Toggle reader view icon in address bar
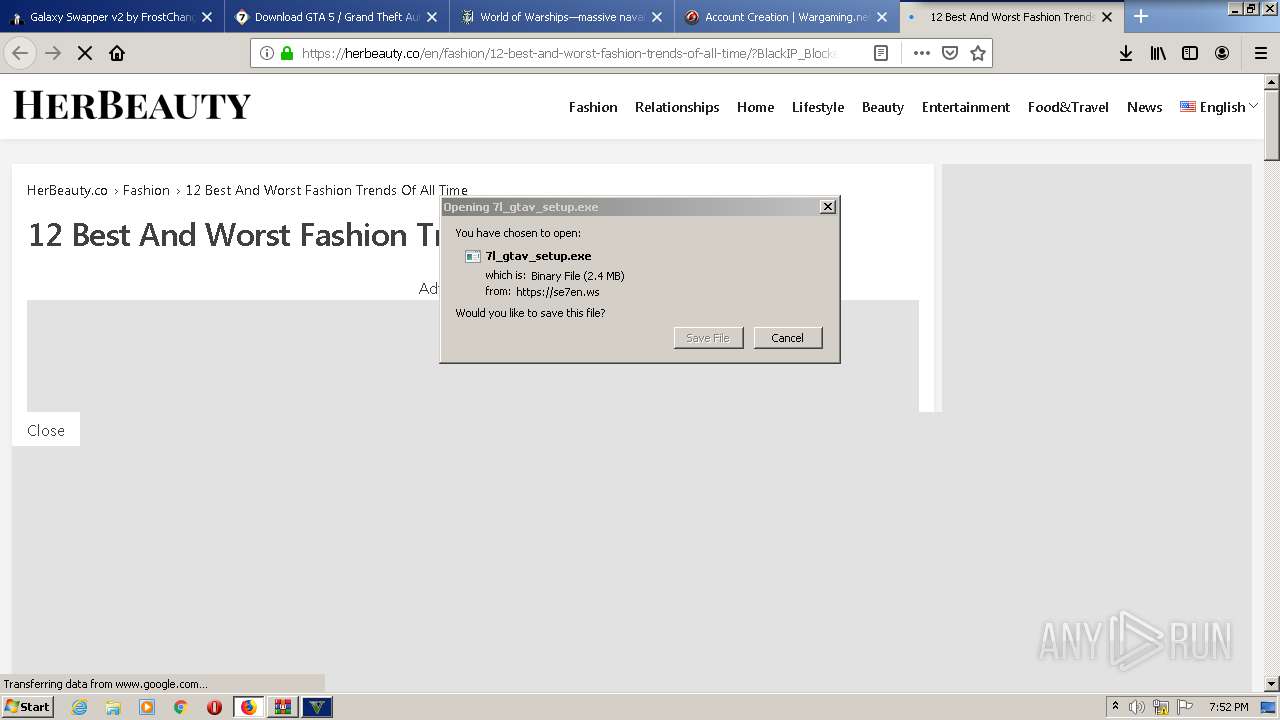 (881, 54)
